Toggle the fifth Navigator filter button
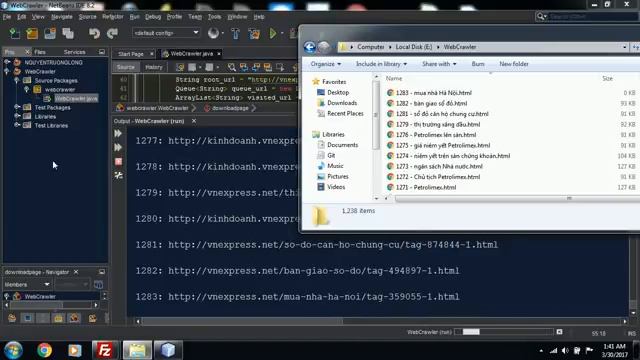 (74, 318)
